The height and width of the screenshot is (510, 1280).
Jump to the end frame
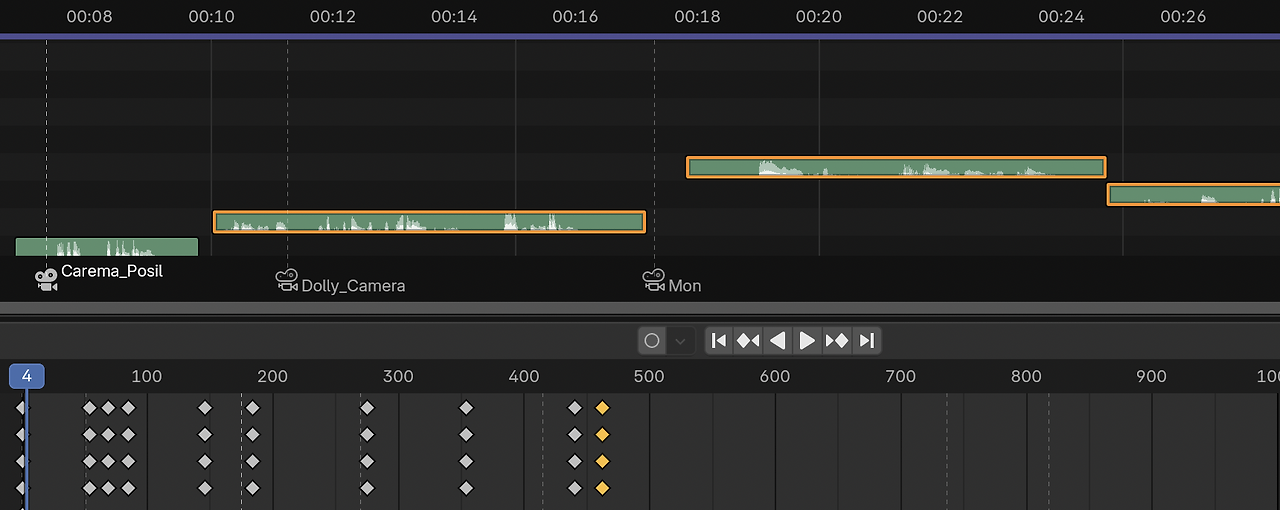(867, 341)
